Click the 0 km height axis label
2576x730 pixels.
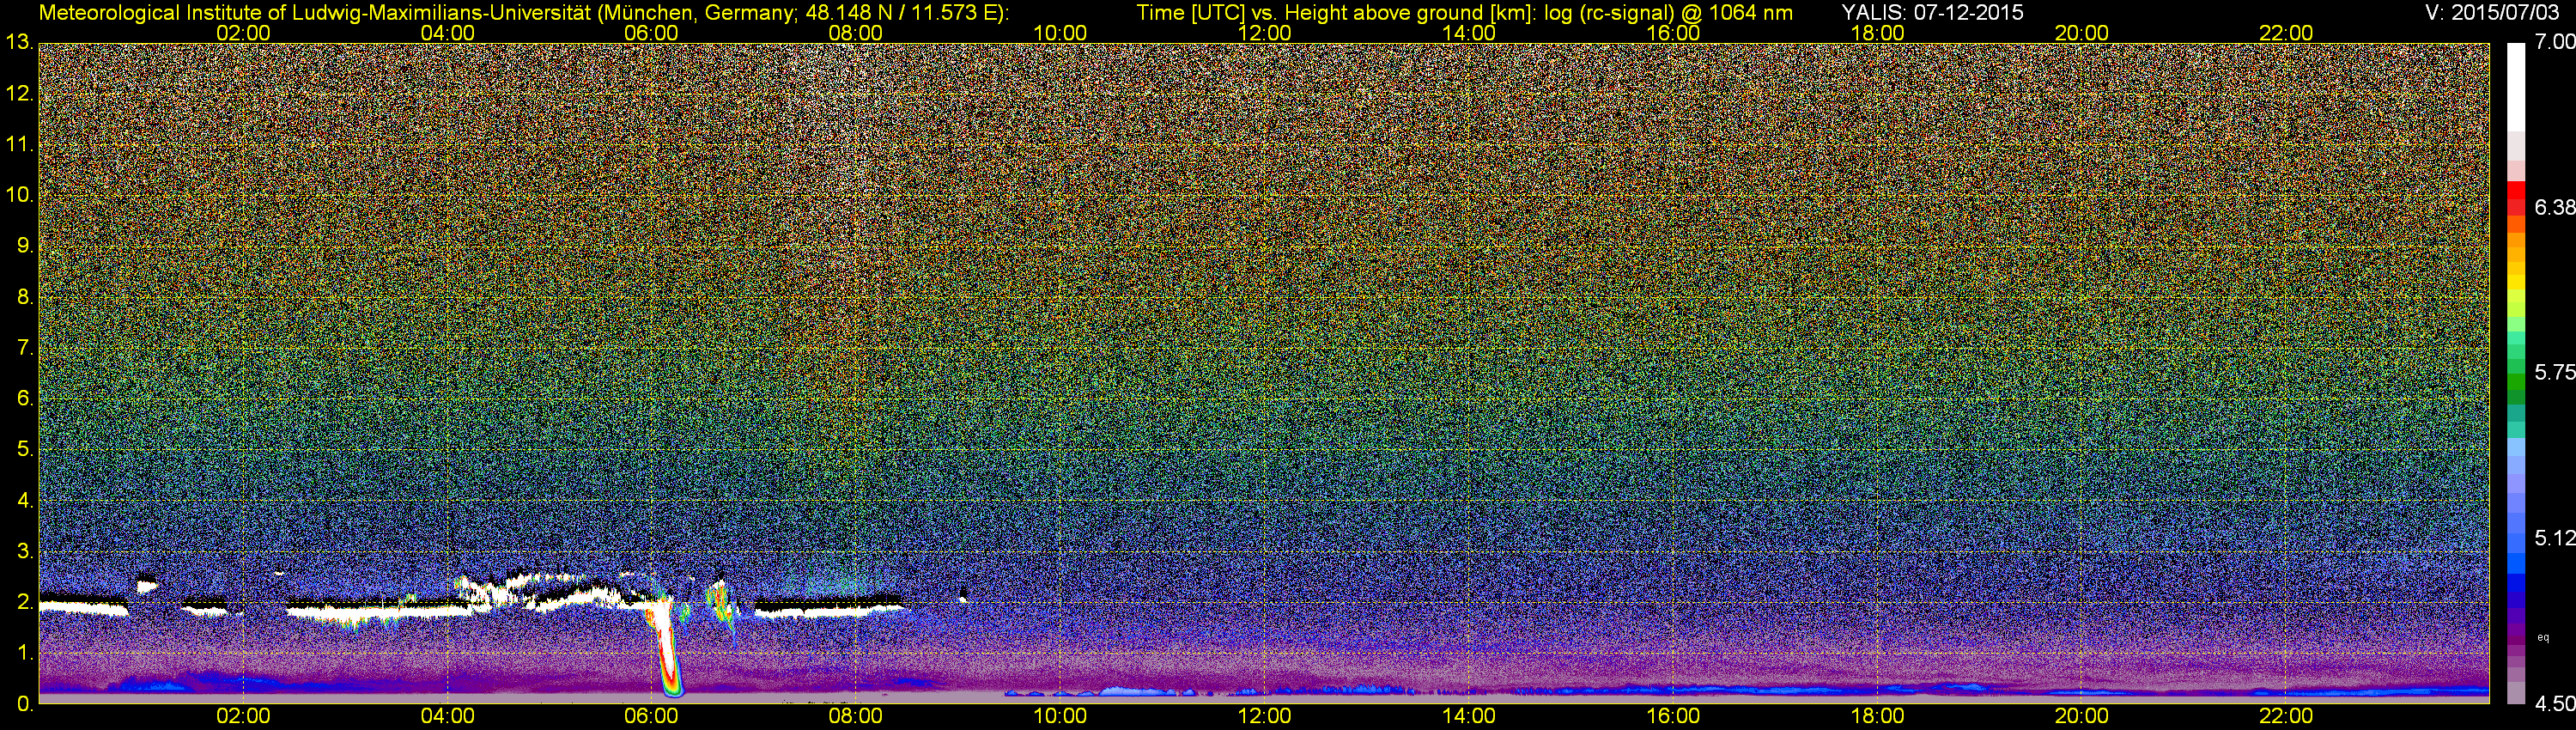(x=25, y=703)
